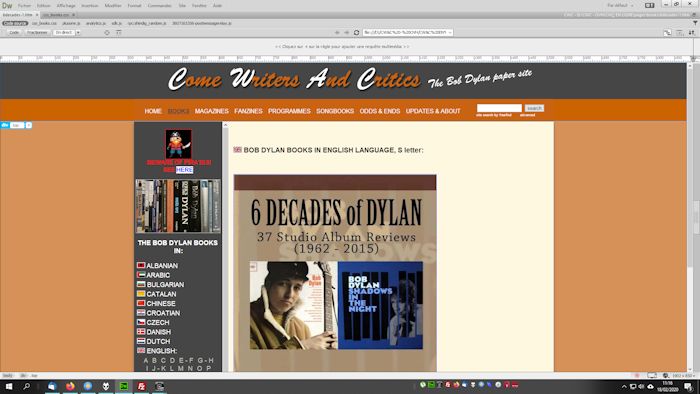Click the sync settings icon near the workspace switcher
The image size is (700, 394).
[650, 5]
